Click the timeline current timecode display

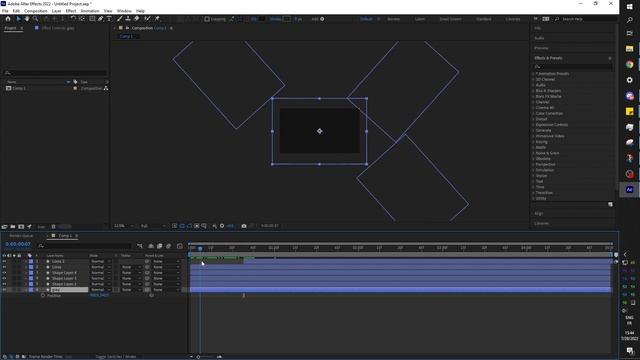click(x=18, y=244)
